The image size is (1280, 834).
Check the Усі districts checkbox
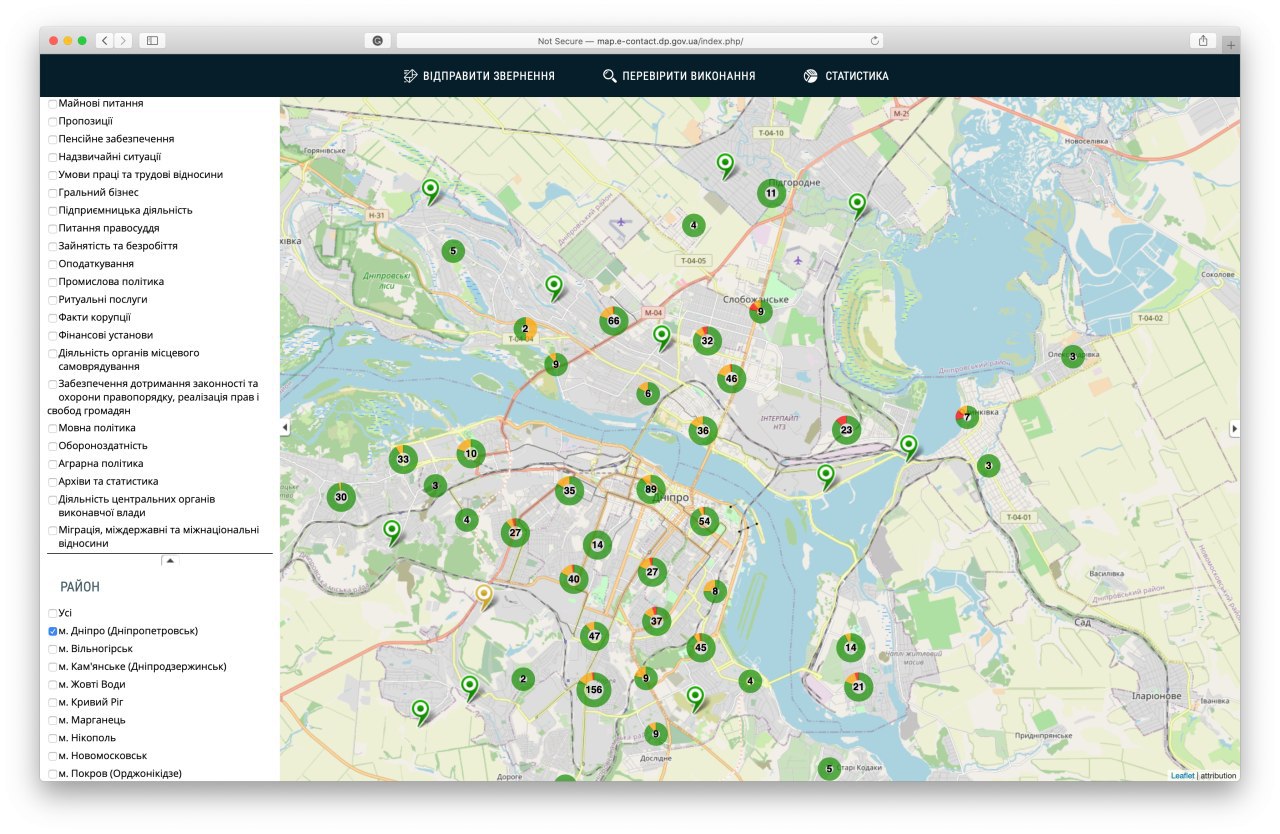click(53, 614)
